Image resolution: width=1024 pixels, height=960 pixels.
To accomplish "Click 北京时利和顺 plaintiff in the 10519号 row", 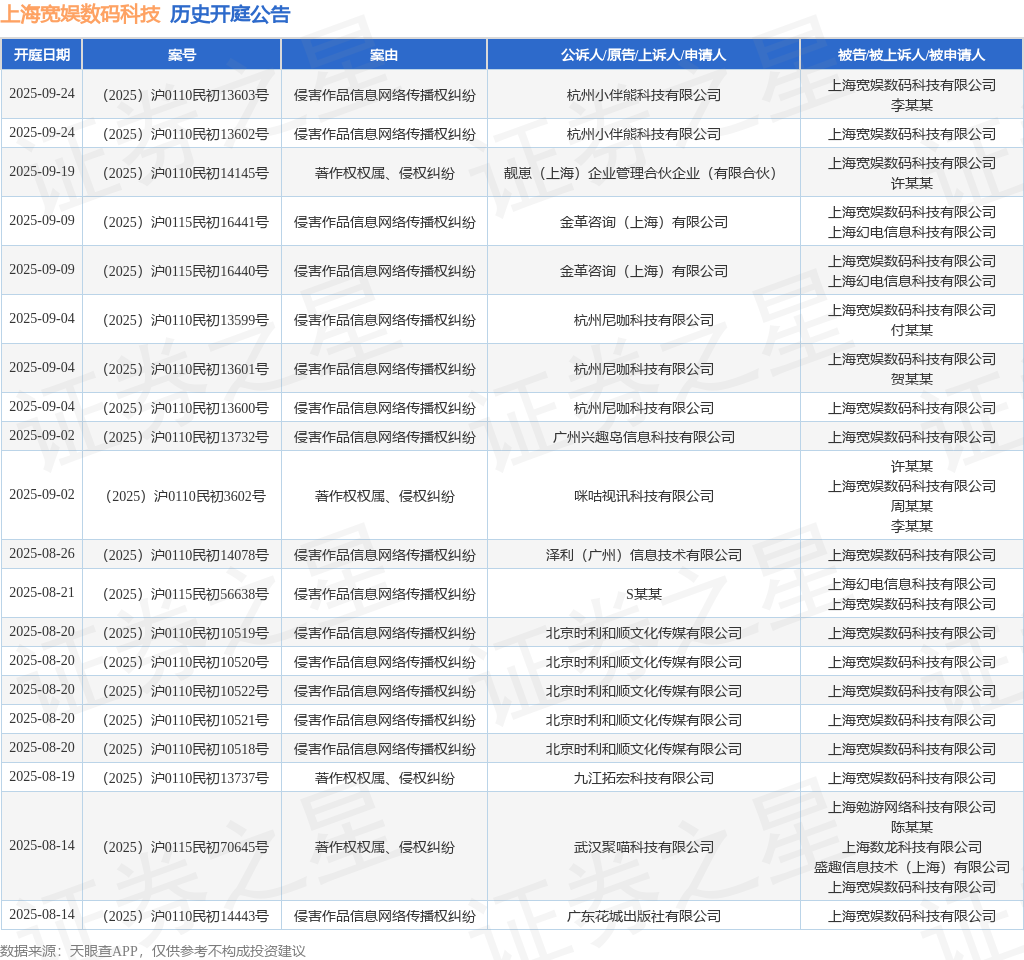I will 643,633.
